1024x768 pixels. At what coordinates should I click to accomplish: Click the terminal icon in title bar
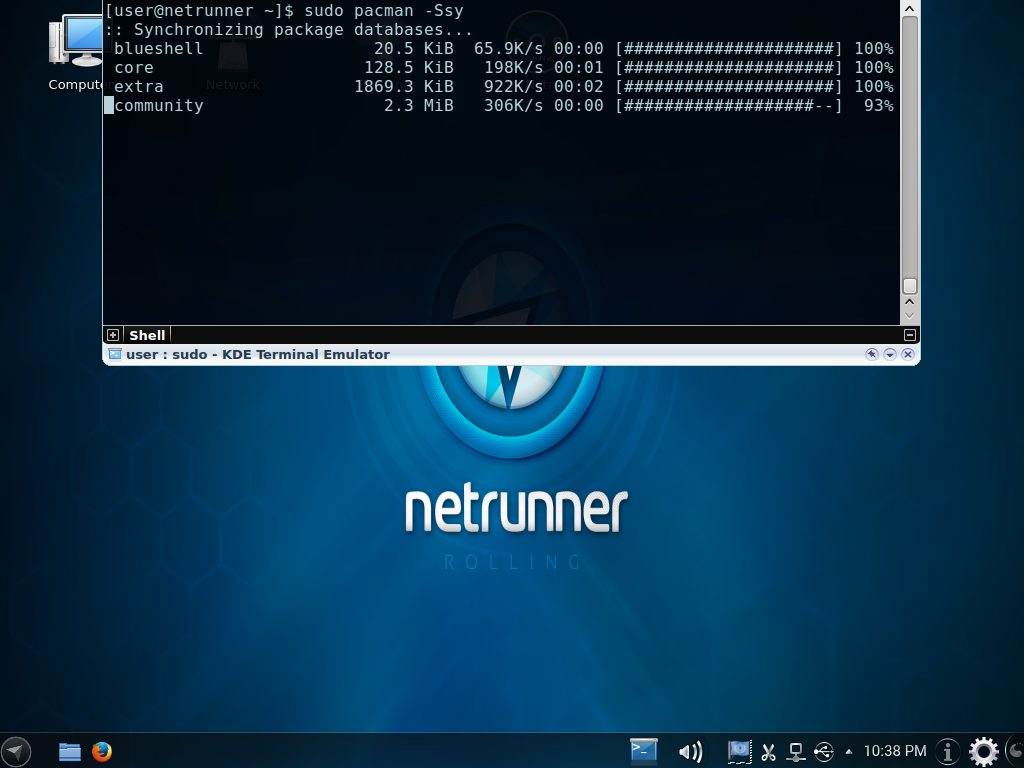115,354
